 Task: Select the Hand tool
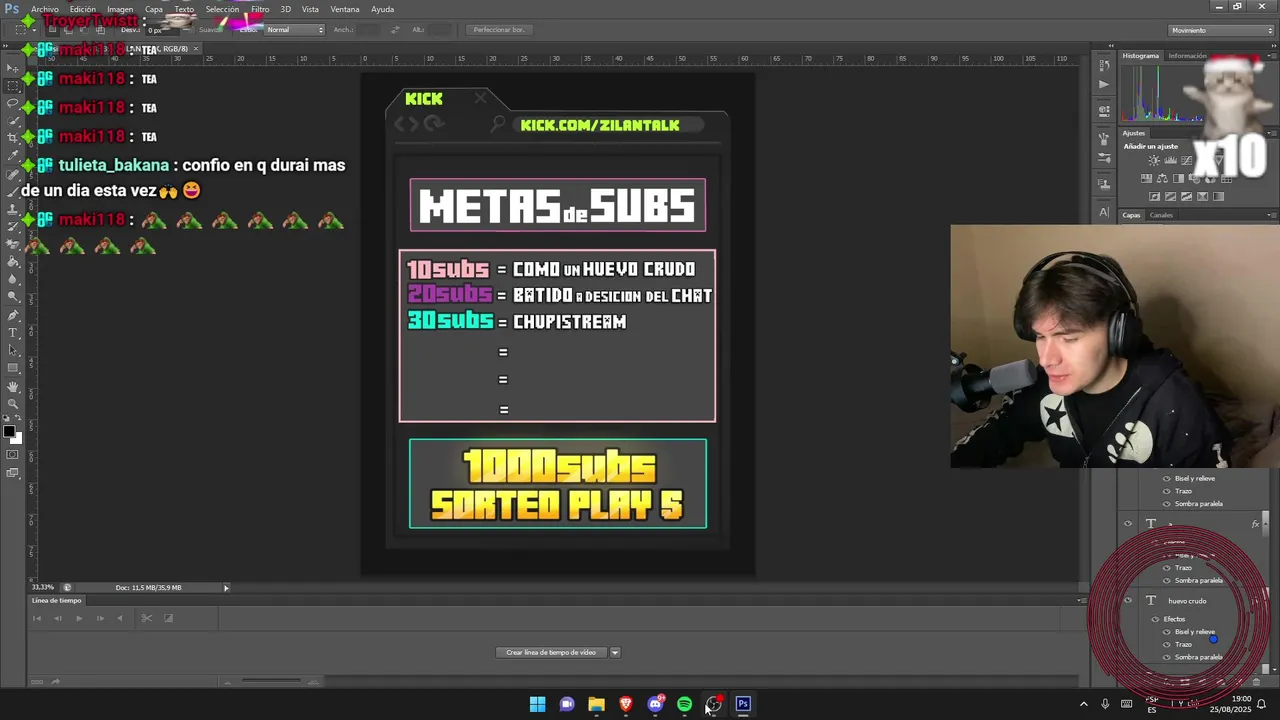[13, 386]
